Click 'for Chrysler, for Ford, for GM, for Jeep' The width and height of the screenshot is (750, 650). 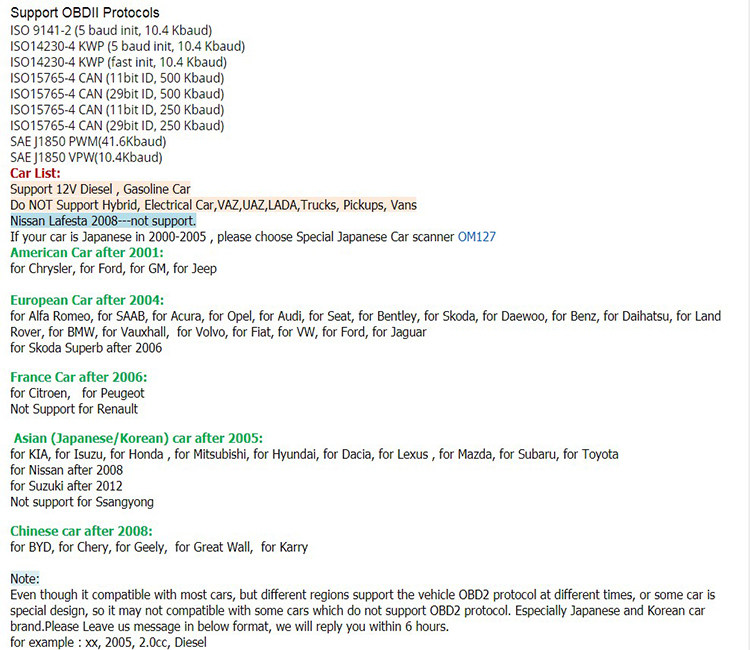113,268
